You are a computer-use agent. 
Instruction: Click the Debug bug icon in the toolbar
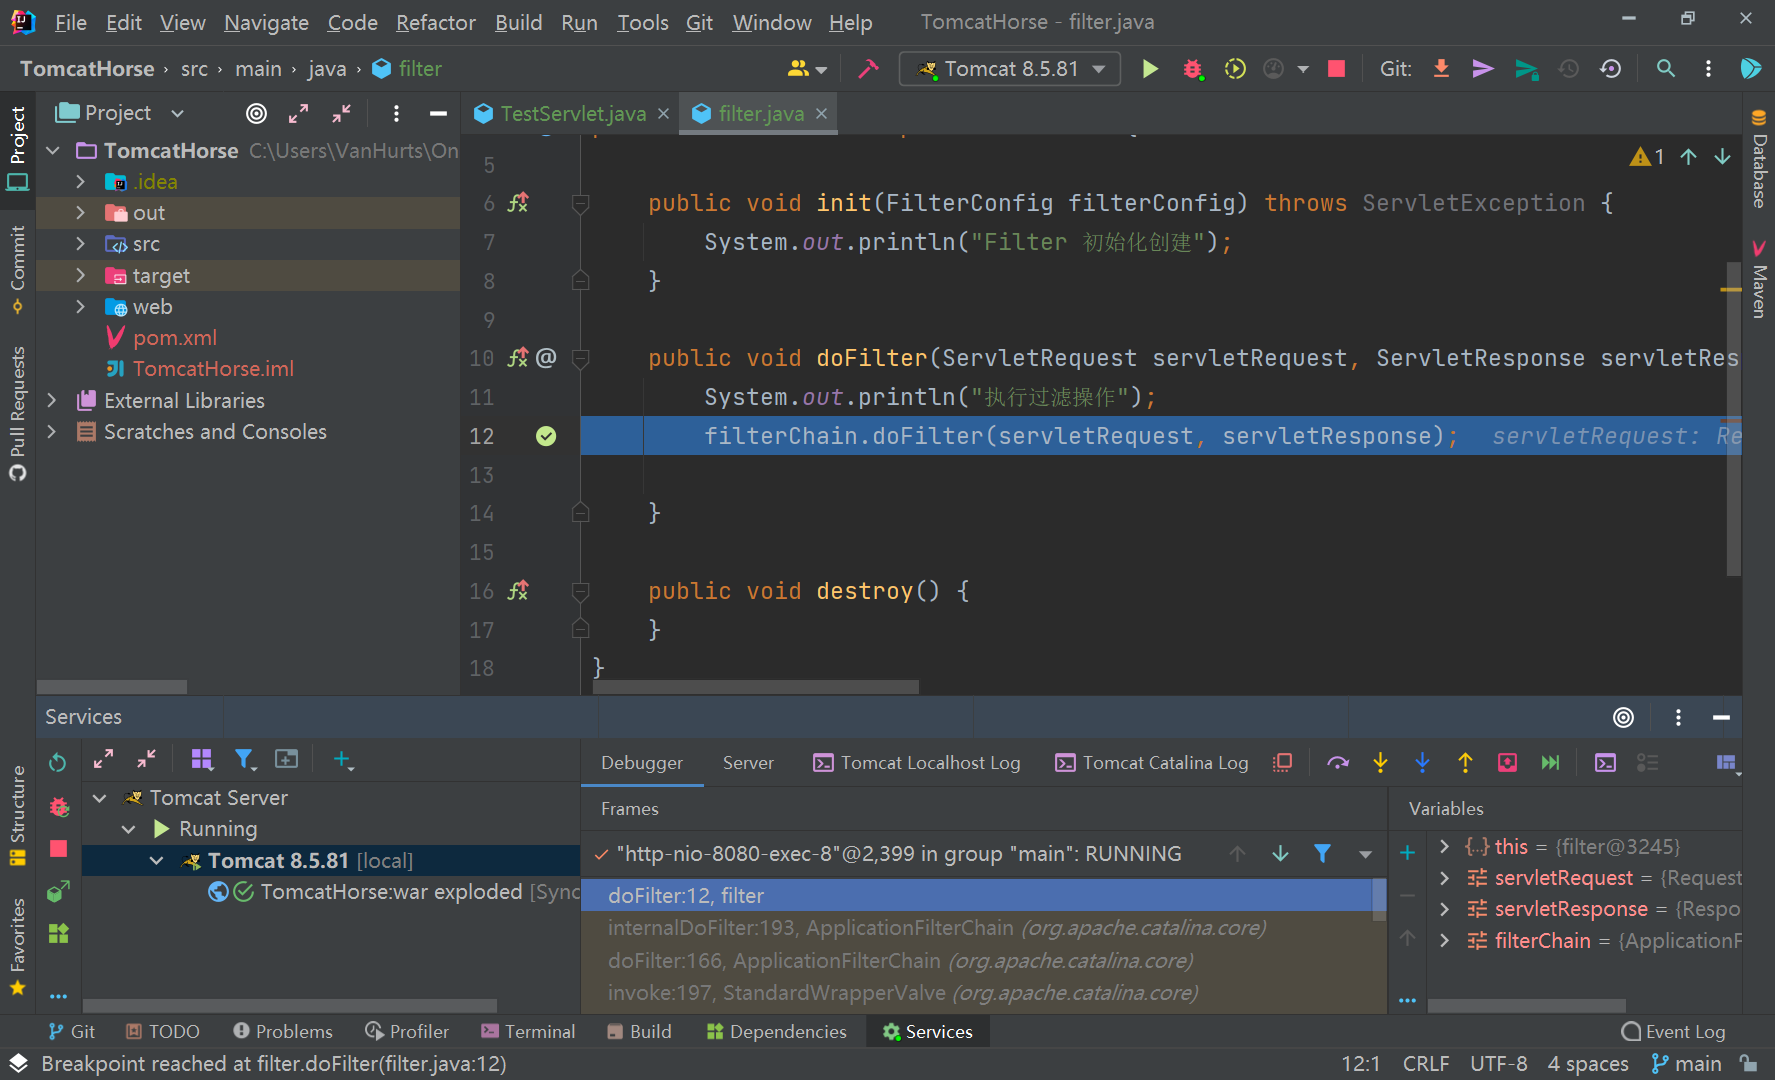(x=1192, y=68)
